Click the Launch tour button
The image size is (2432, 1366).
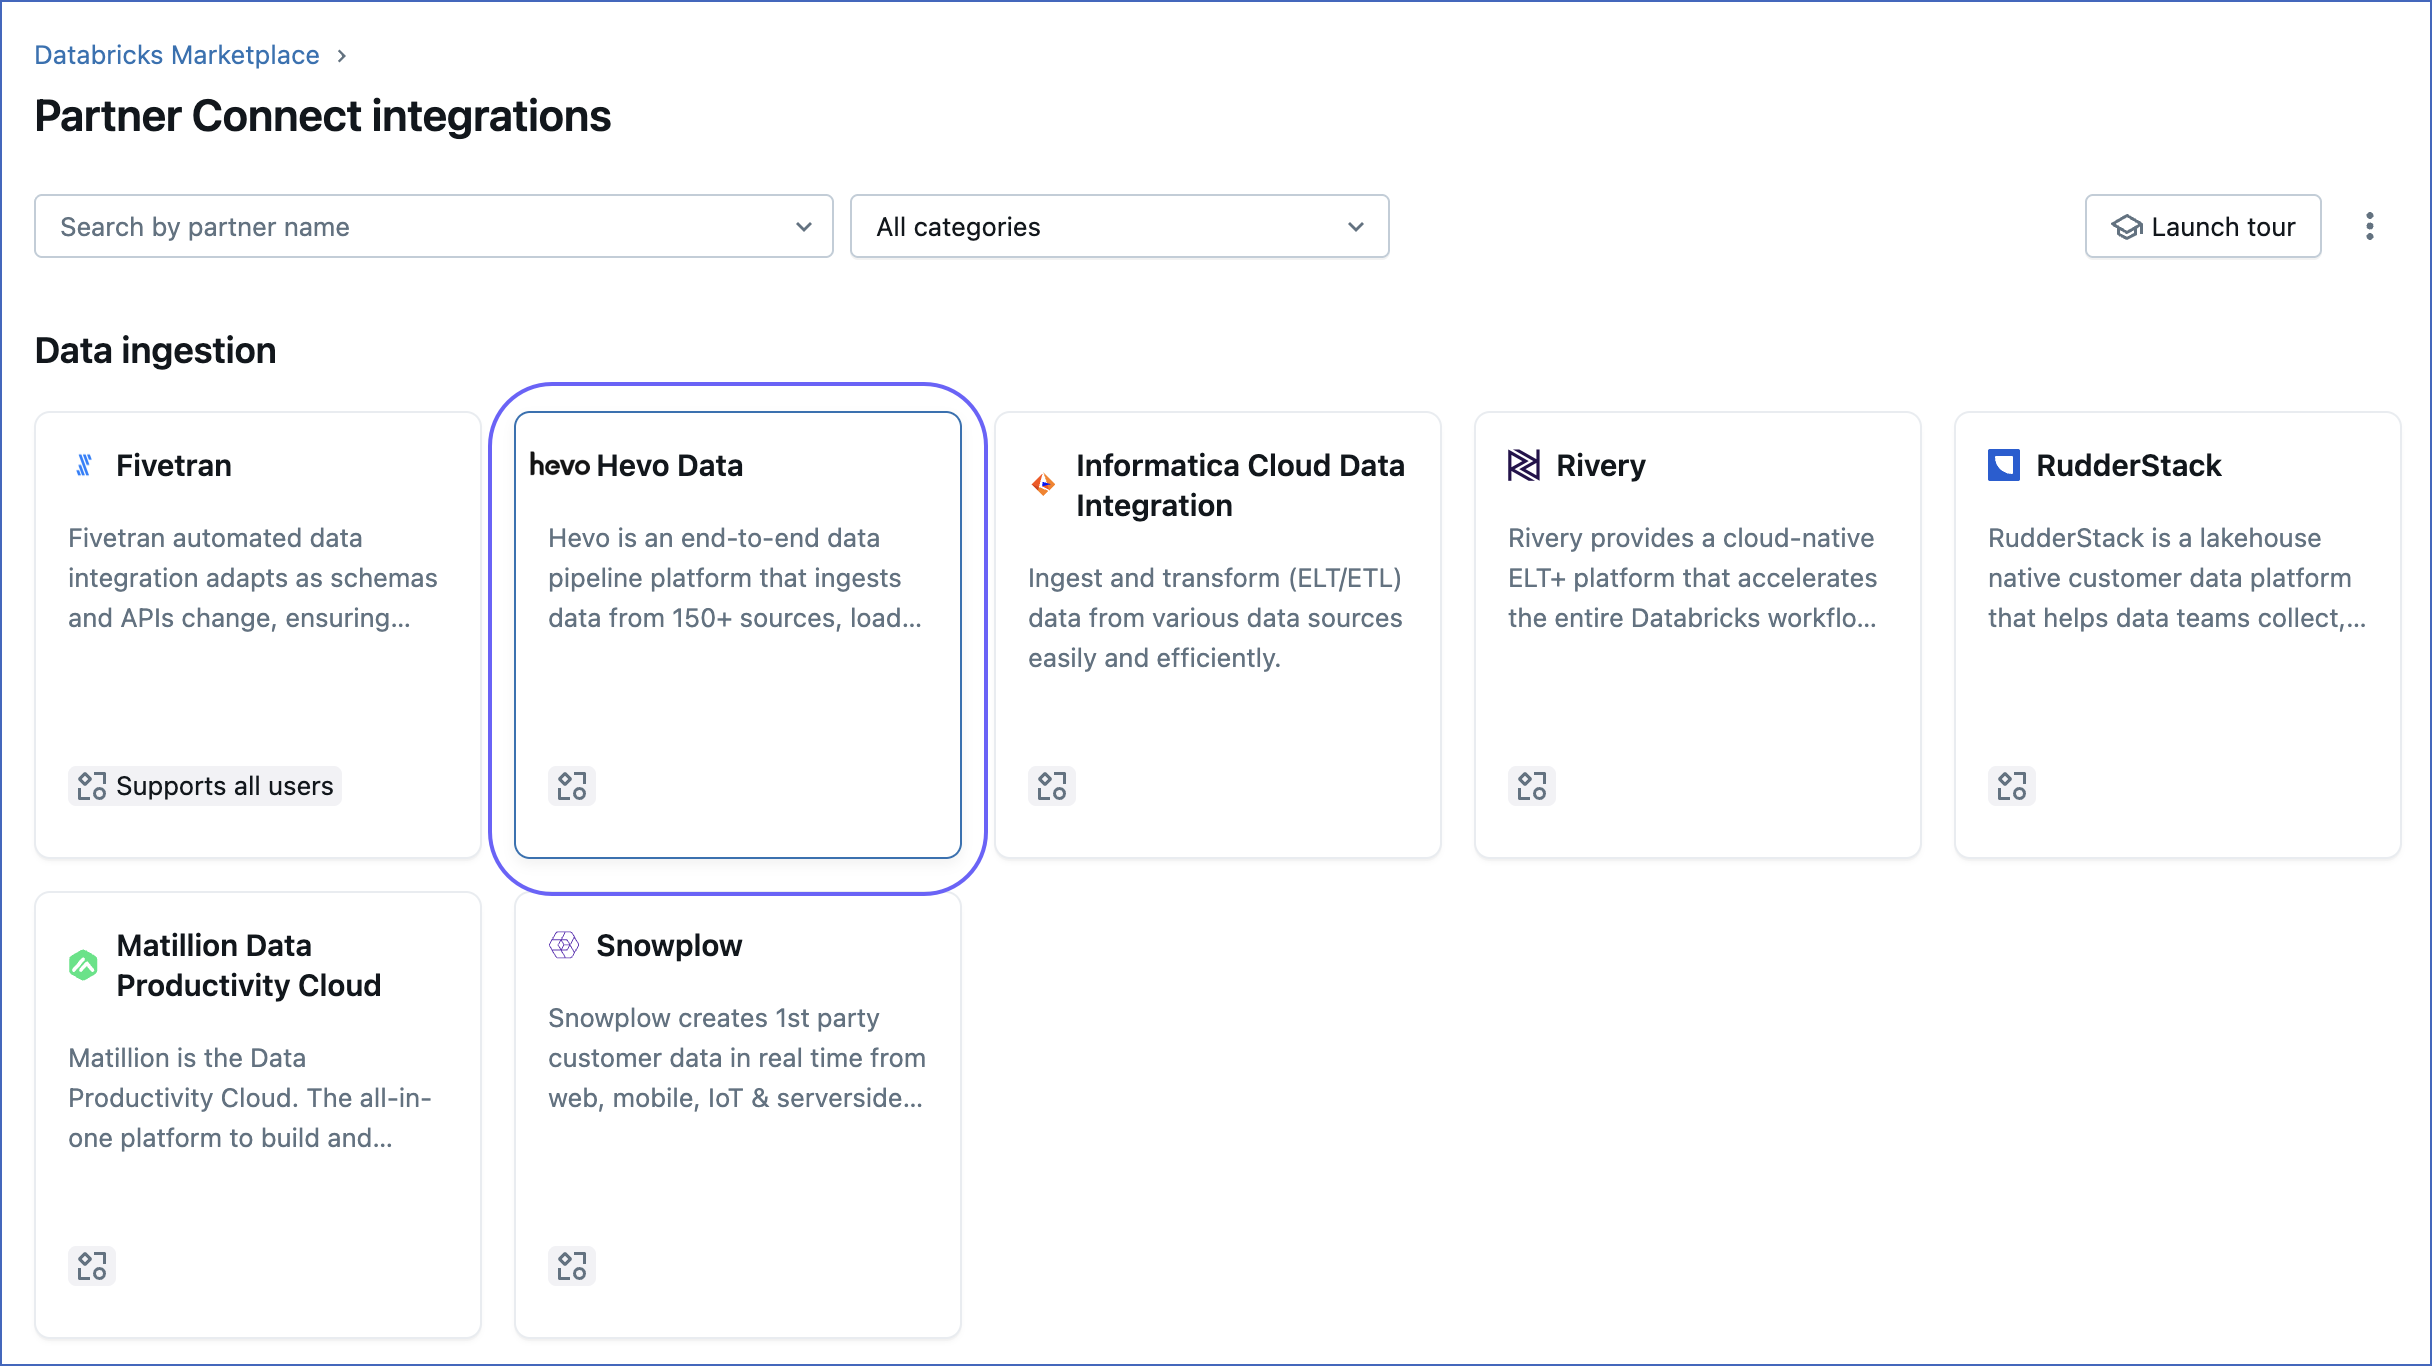click(x=2202, y=226)
